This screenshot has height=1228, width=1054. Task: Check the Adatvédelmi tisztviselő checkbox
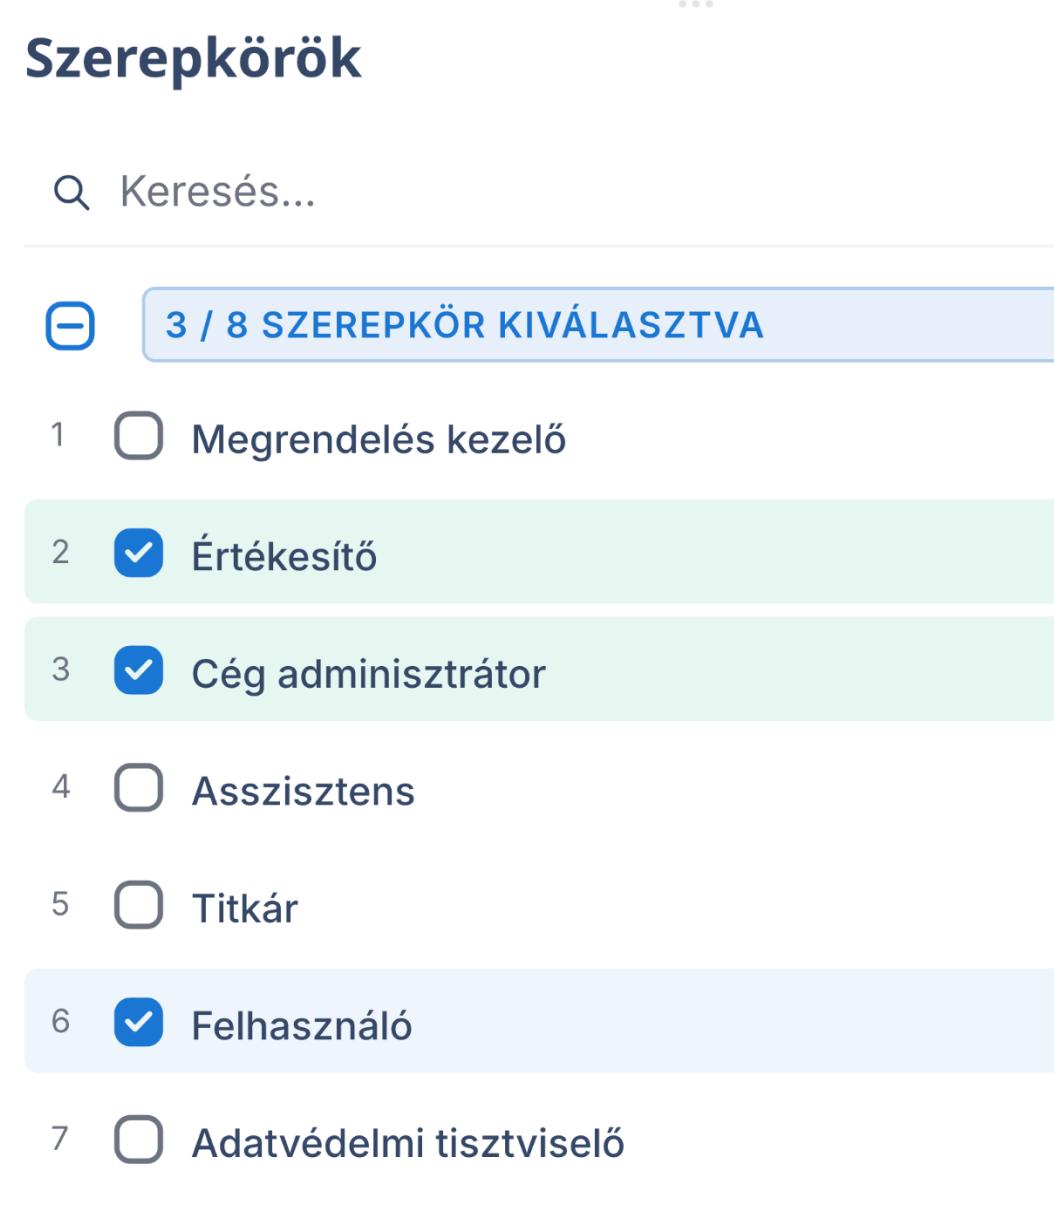[139, 1143]
